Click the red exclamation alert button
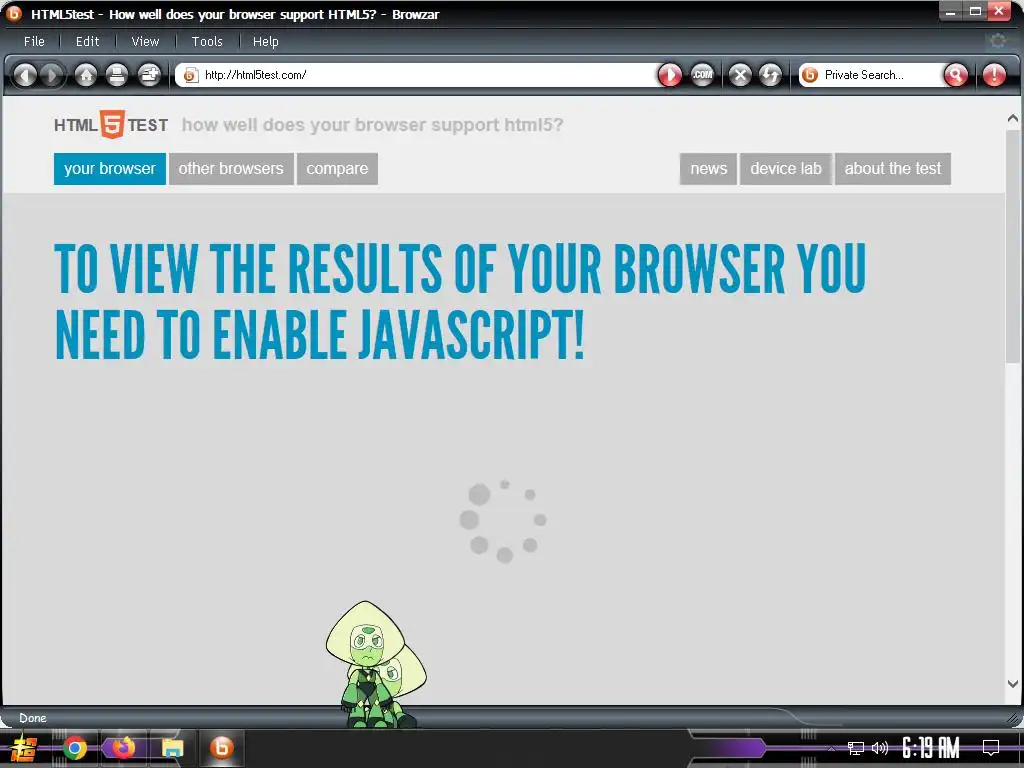The image size is (1024, 768). pyautogui.click(x=994, y=75)
